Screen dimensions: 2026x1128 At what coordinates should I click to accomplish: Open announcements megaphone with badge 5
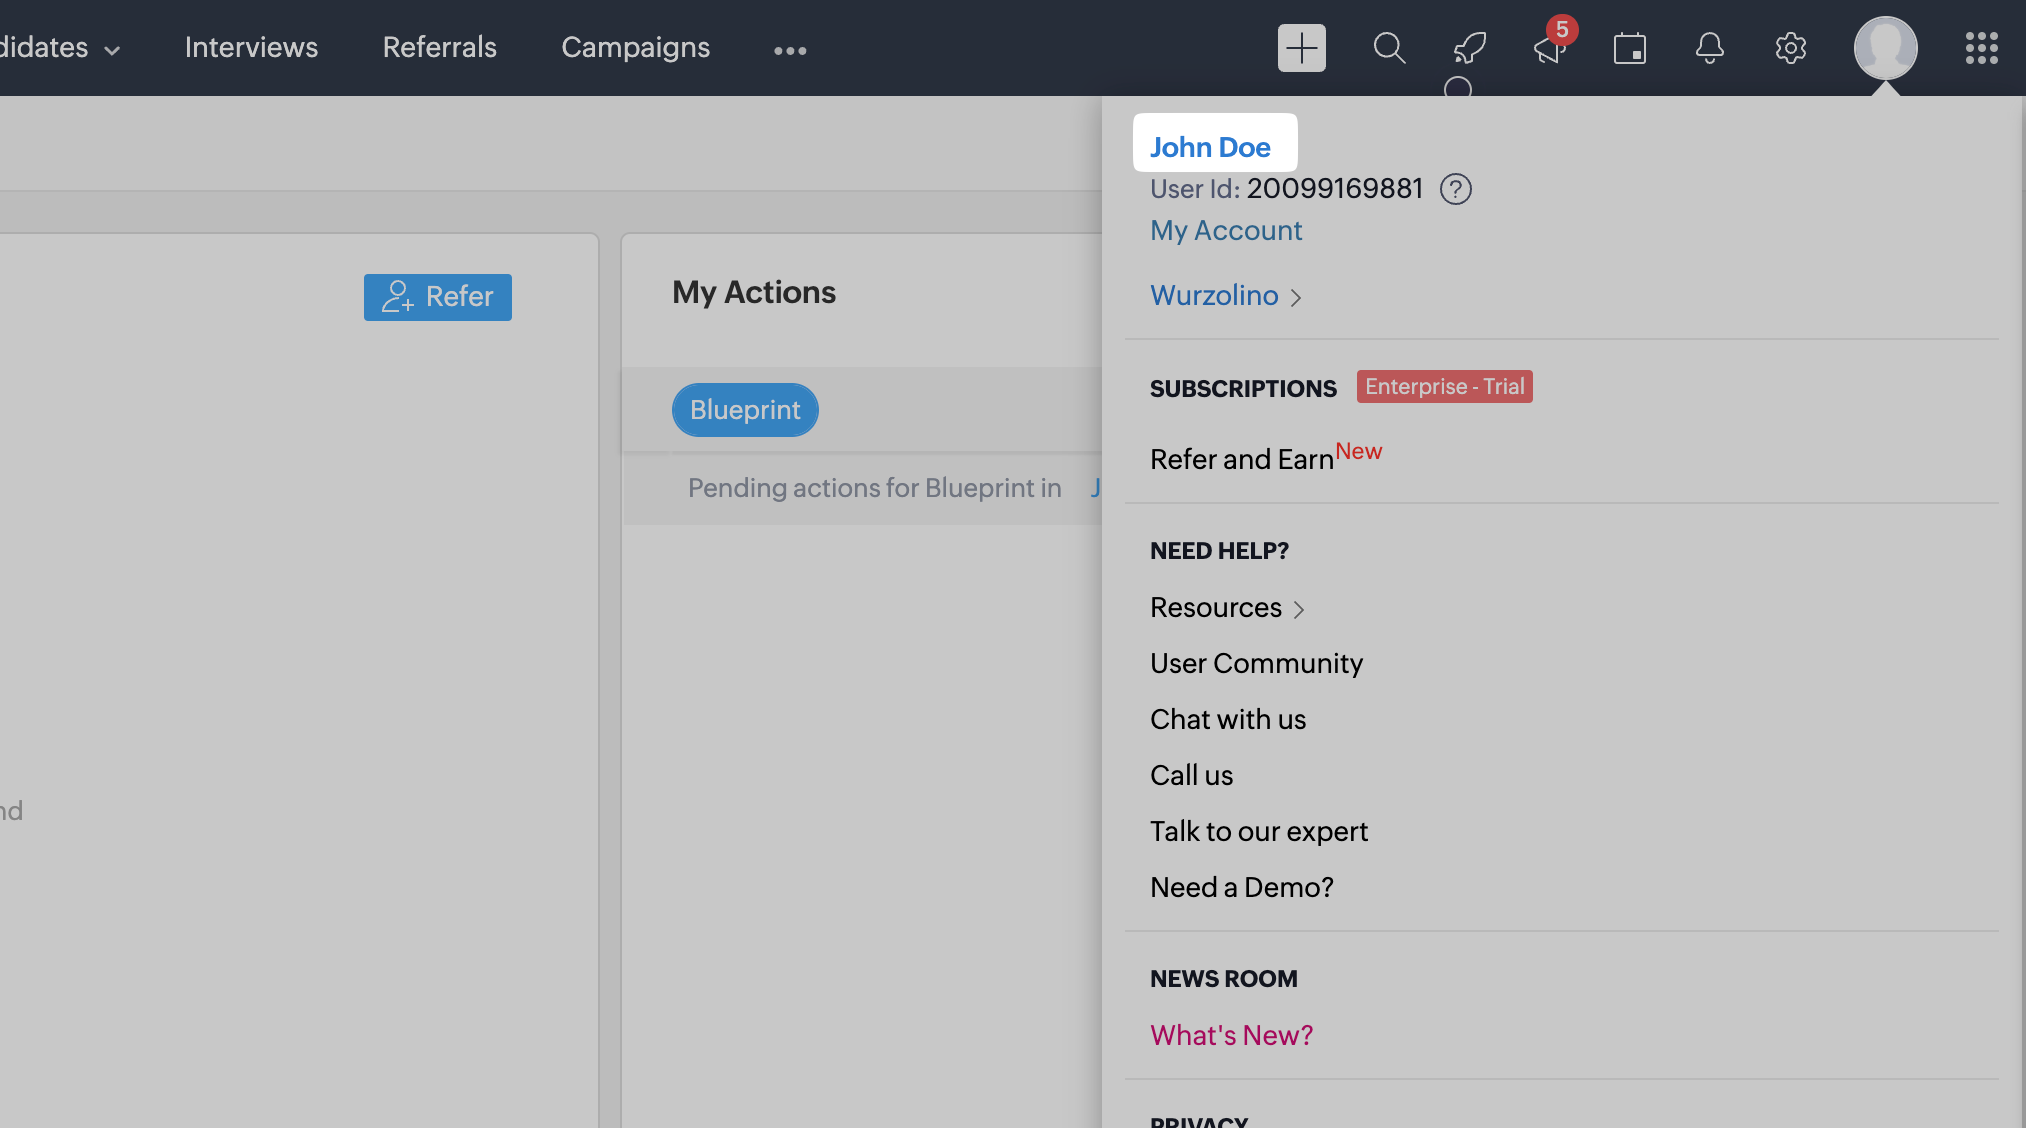[1550, 48]
